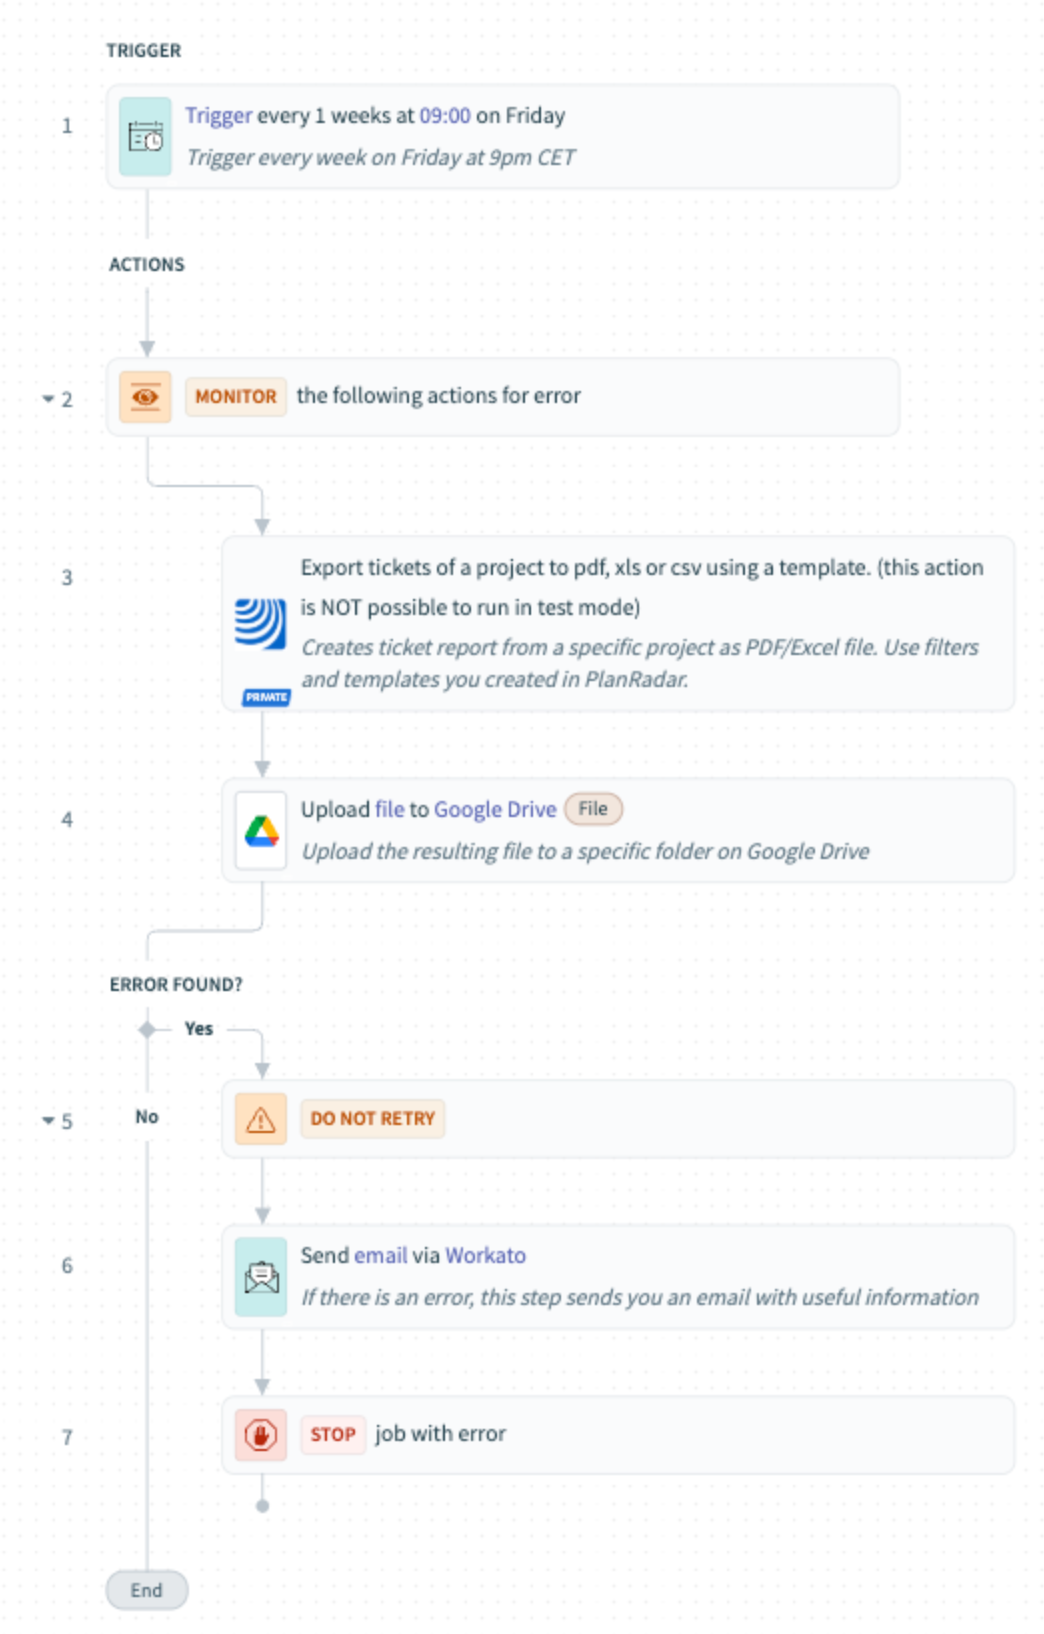Click the Yes branch diamond connector
This screenshot has width=1044, height=1634.
click(x=148, y=1029)
